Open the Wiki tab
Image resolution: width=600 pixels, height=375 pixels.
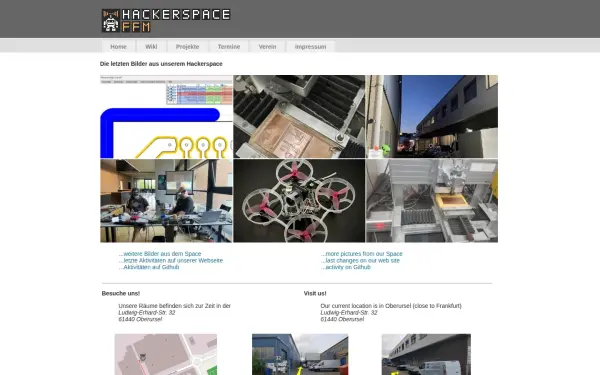pyautogui.click(x=151, y=47)
